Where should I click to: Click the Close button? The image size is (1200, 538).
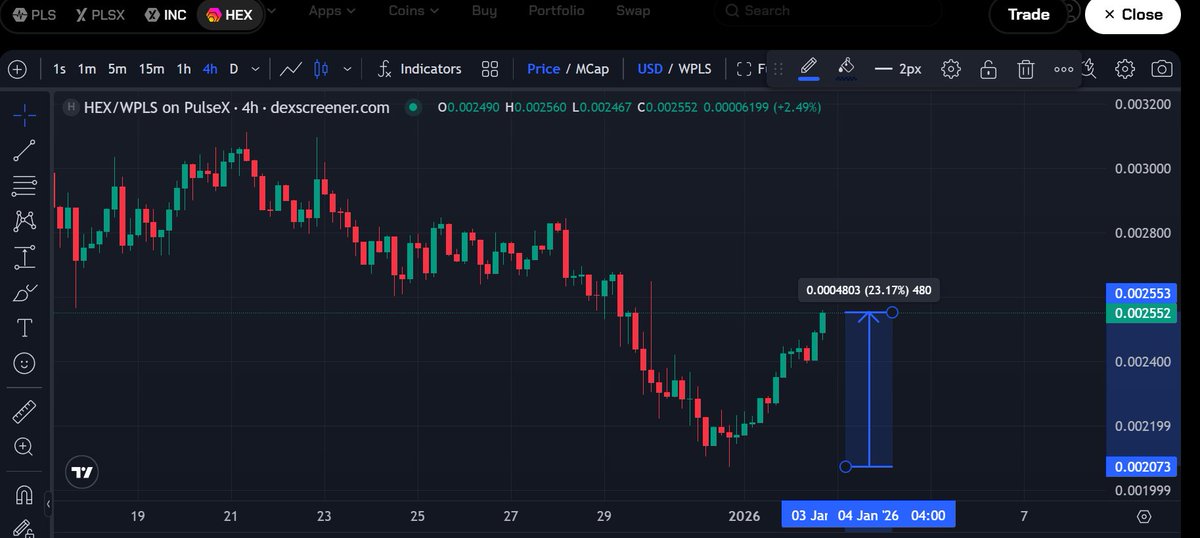(x=1132, y=15)
